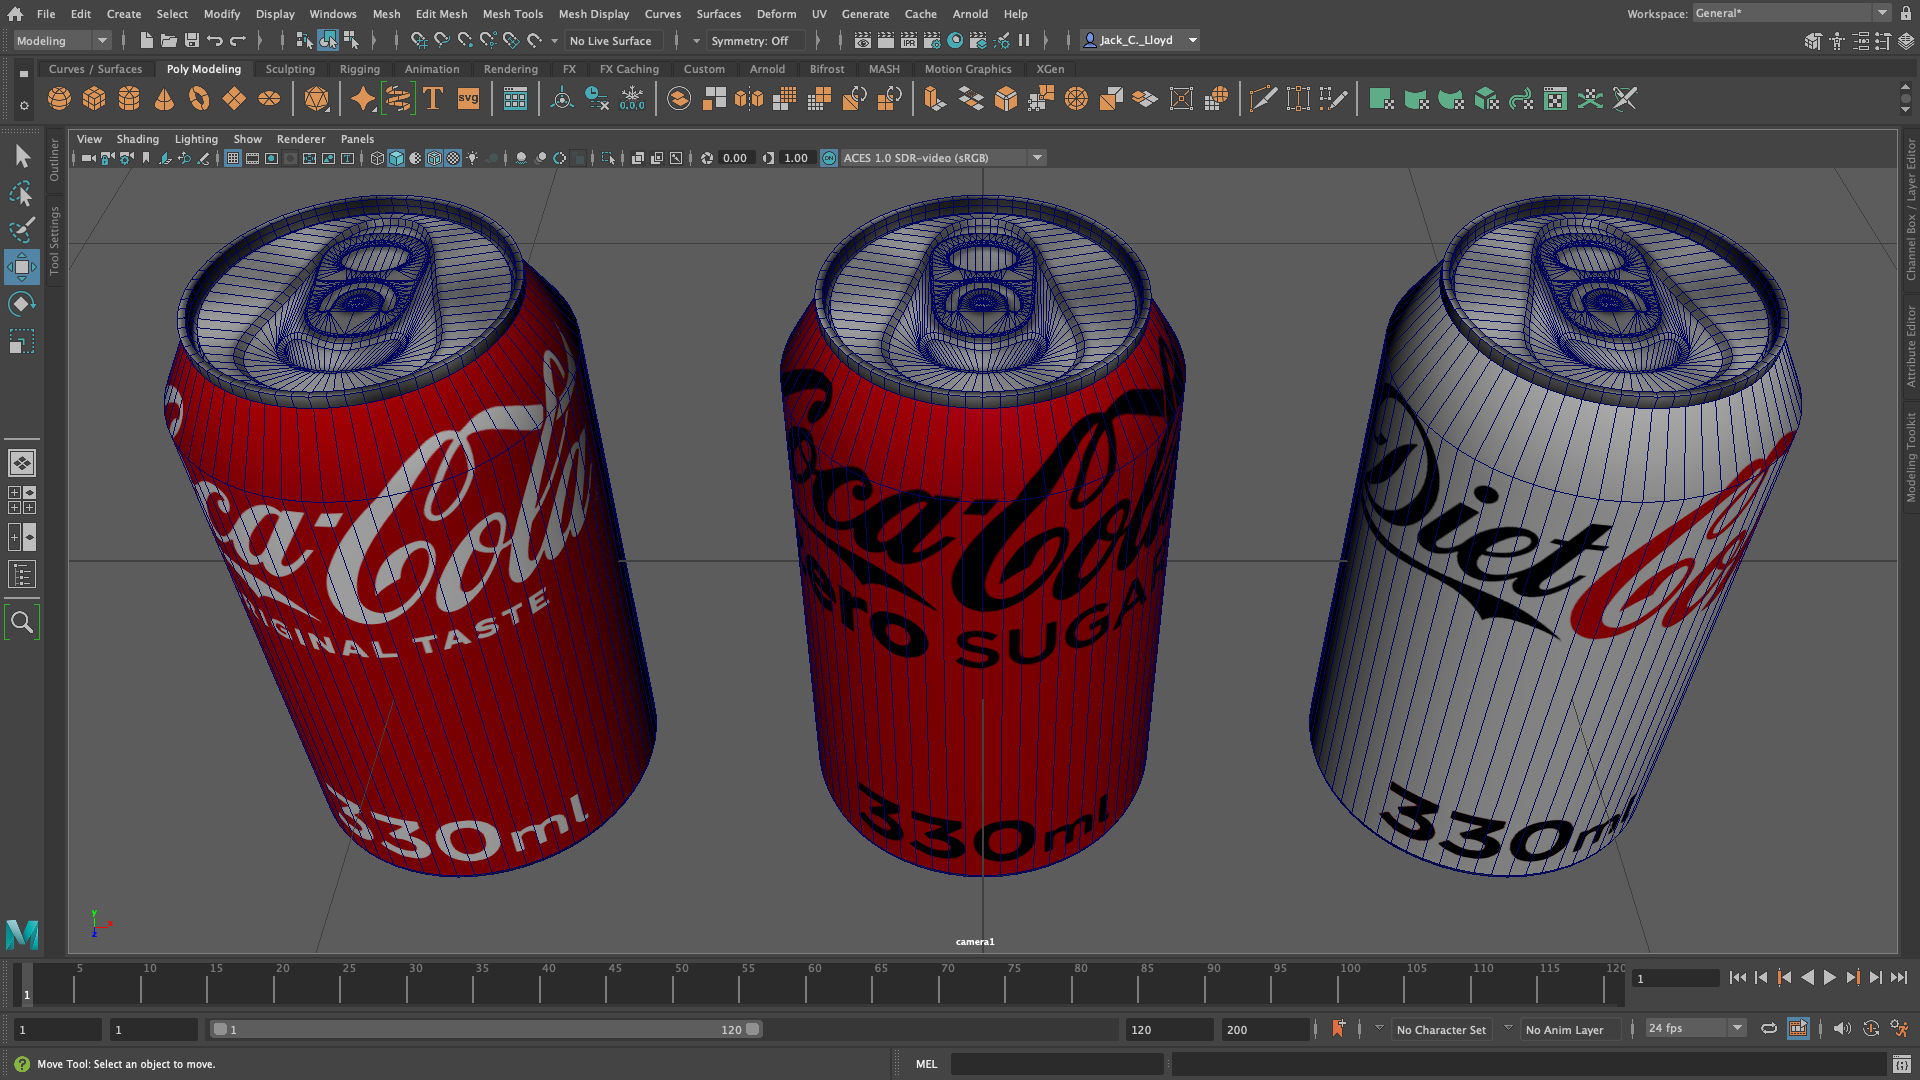This screenshot has height=1080, width=1920.
Task: Create a polygon cone from the shelf
Action: pos(164,99)
